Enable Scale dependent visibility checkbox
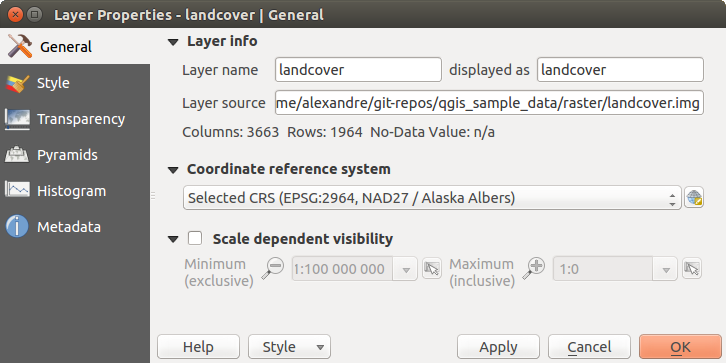 [195, 238]
